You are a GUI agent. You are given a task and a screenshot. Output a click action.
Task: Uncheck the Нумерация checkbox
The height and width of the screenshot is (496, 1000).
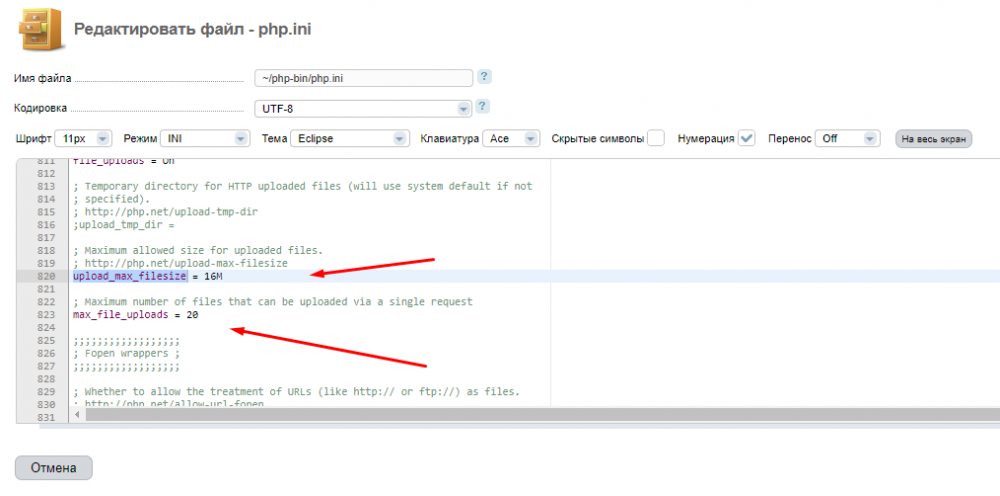pos(746,139)
